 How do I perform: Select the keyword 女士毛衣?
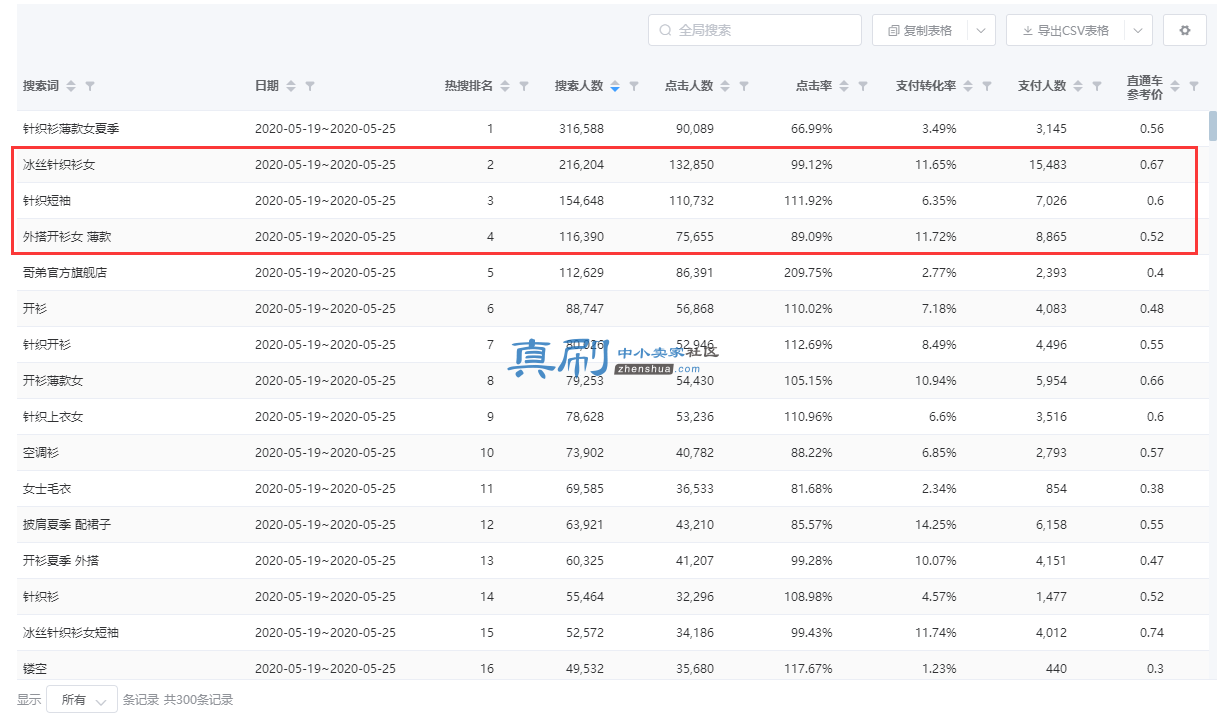tap(47, 489)
